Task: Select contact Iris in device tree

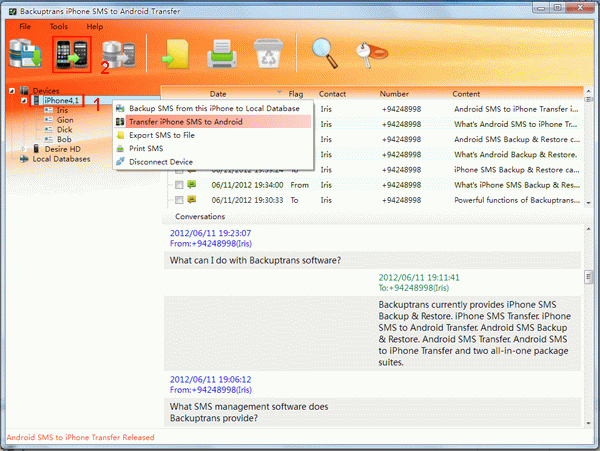Action: click(62, 110)
